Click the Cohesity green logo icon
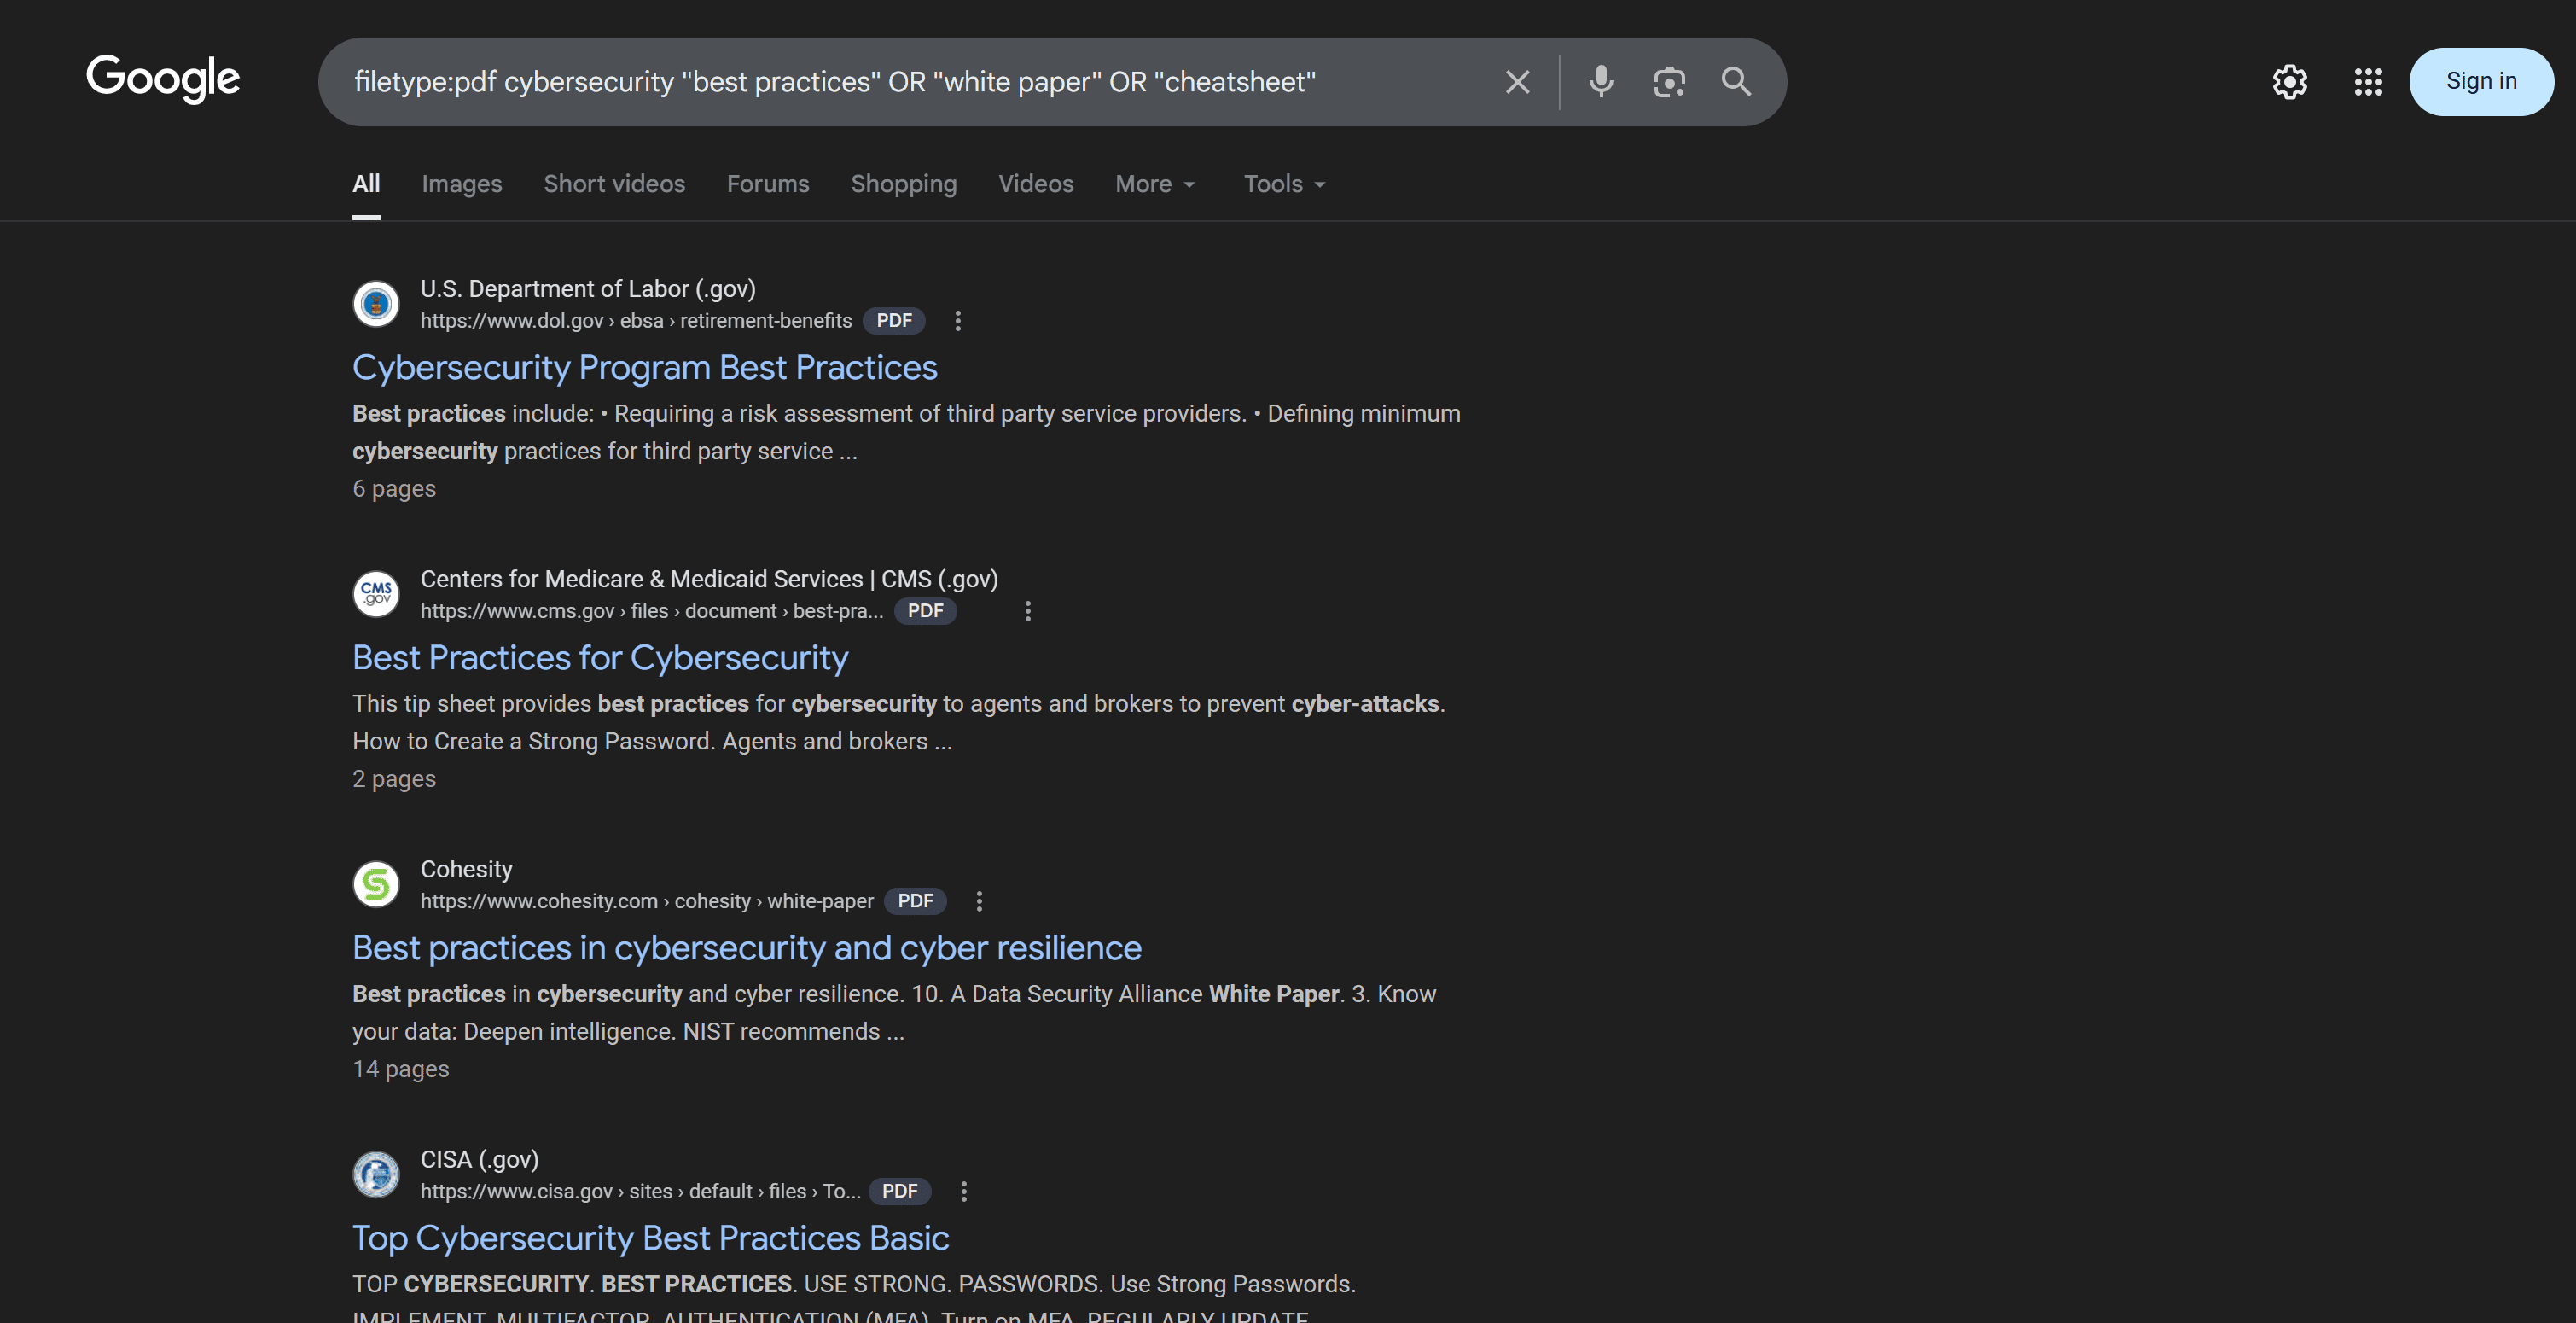The width and height of the screenshot is (2576, 1323). coord(375,884)
